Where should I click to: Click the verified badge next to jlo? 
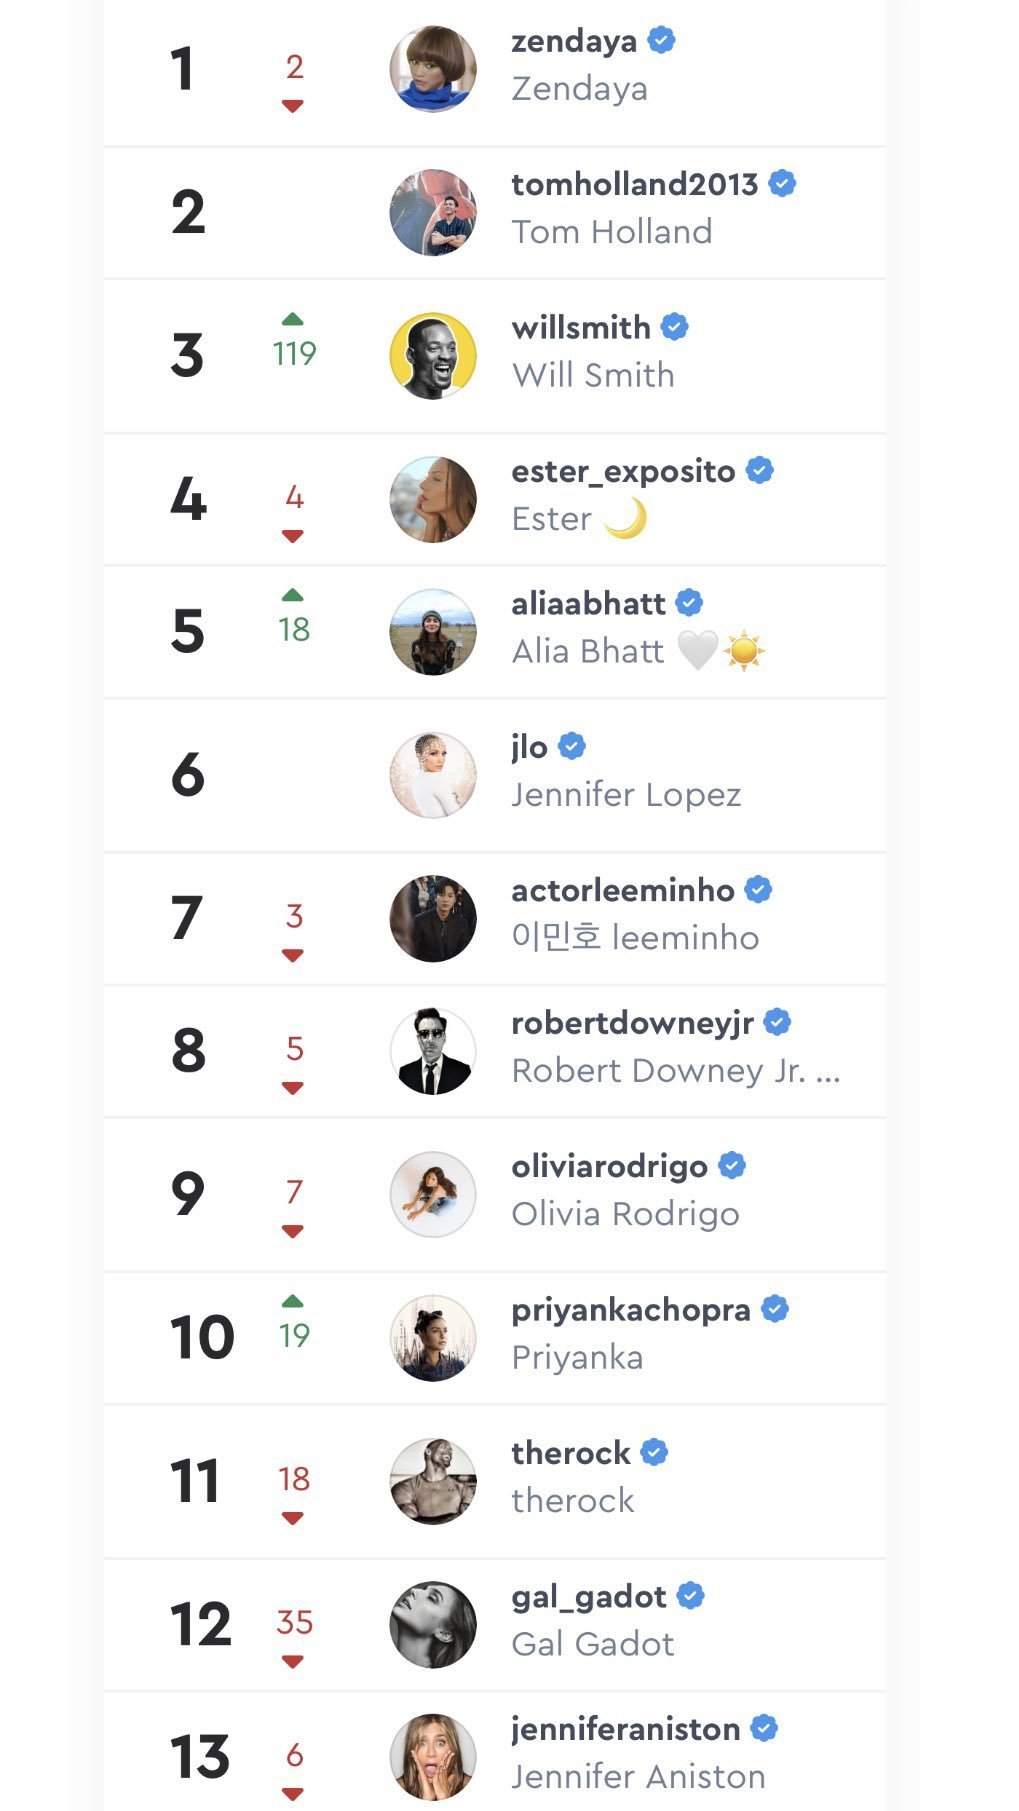click(571, 746)
